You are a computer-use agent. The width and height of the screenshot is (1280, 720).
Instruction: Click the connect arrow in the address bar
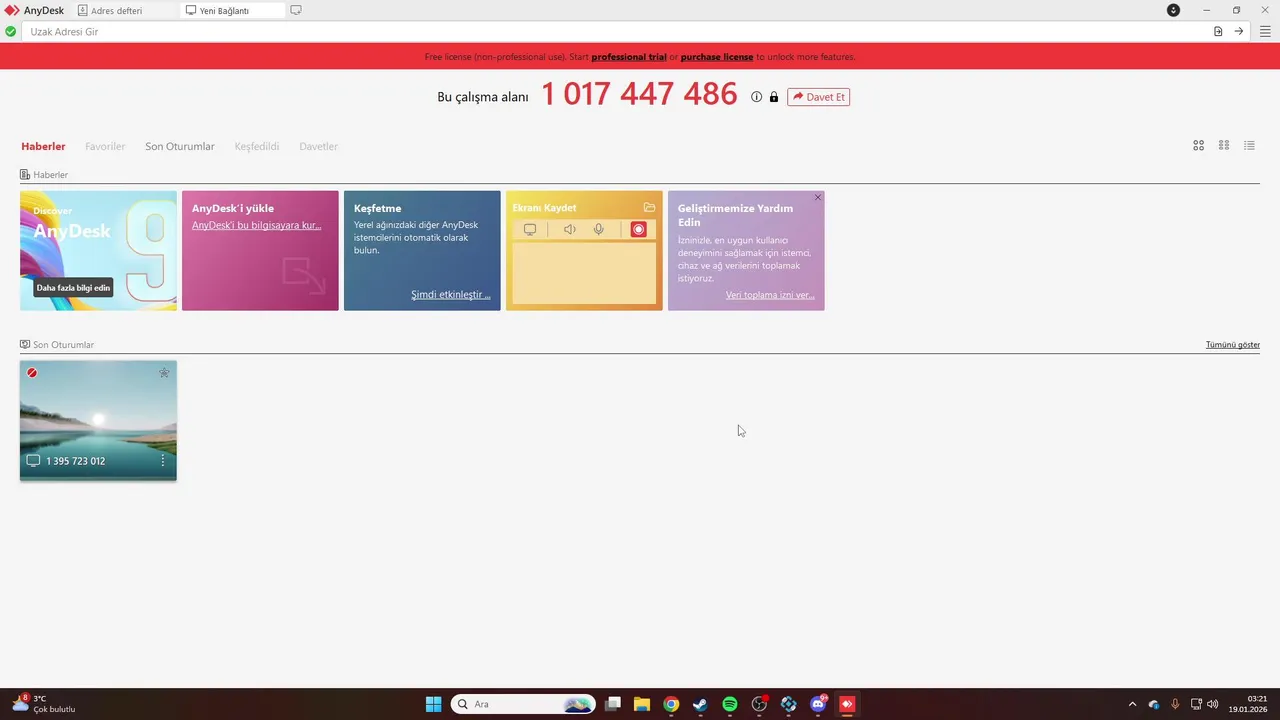point(1238,32)
